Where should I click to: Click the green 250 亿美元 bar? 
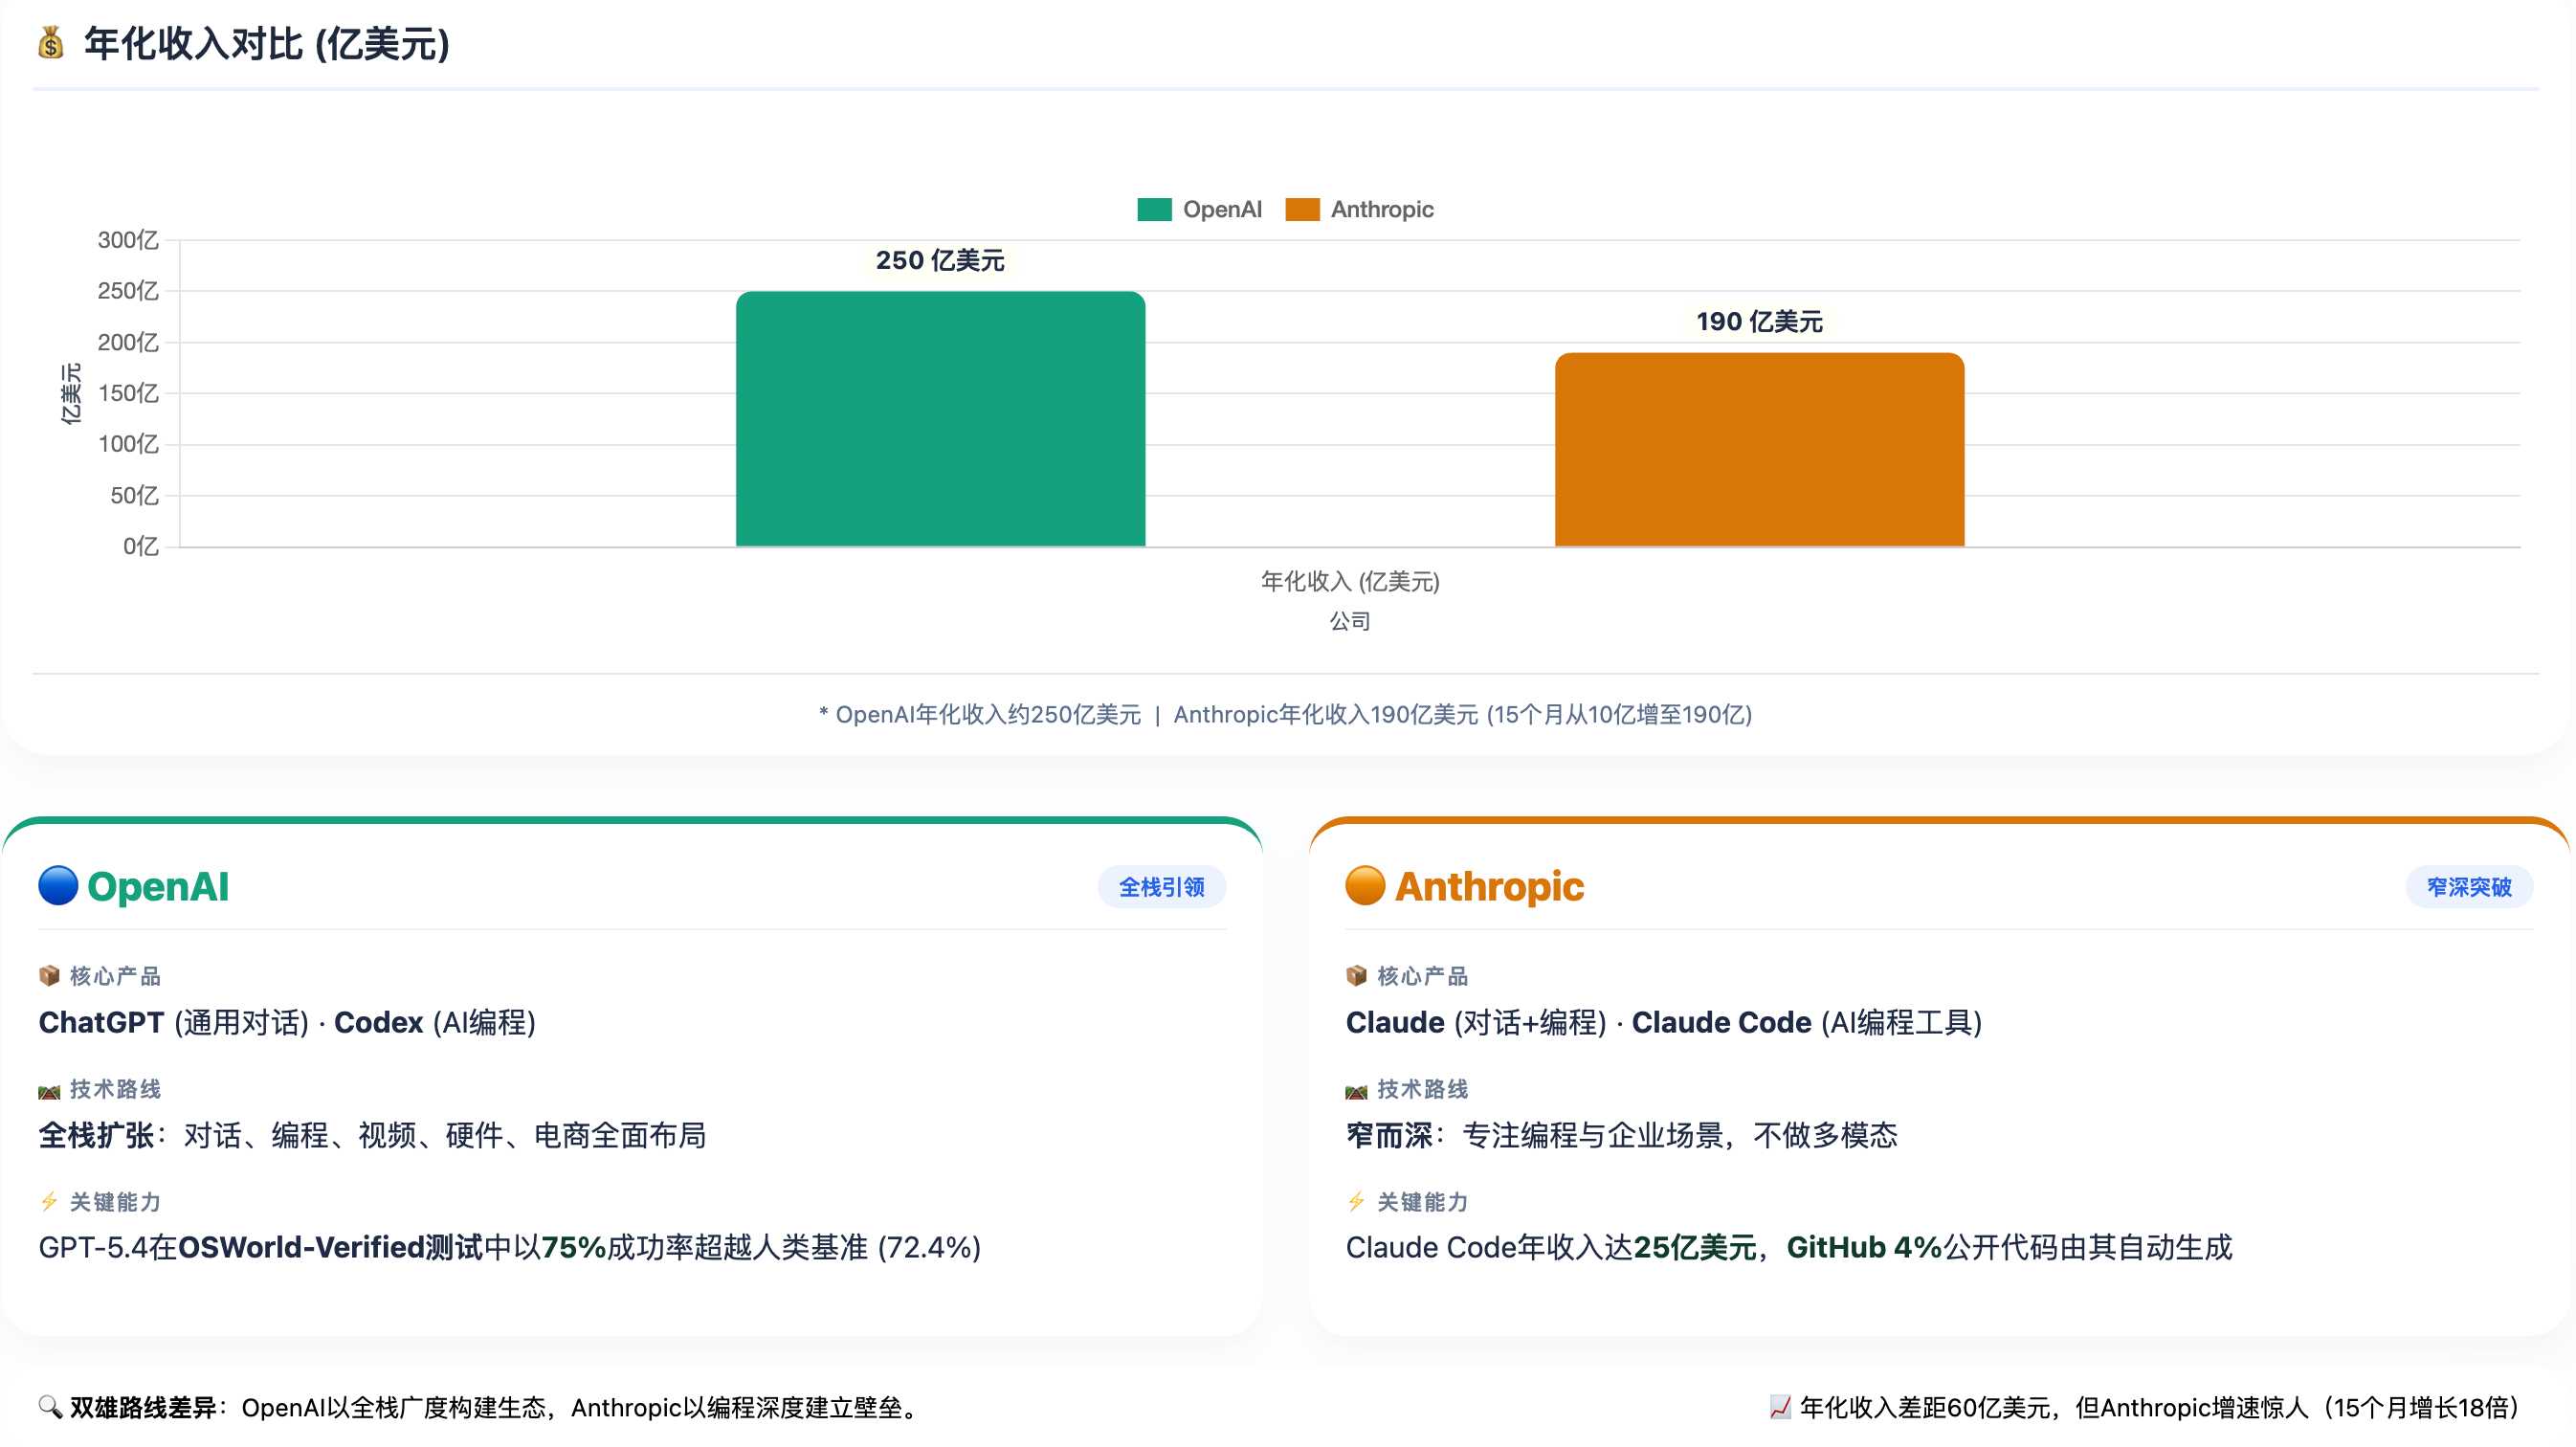[x=940, y=420]
